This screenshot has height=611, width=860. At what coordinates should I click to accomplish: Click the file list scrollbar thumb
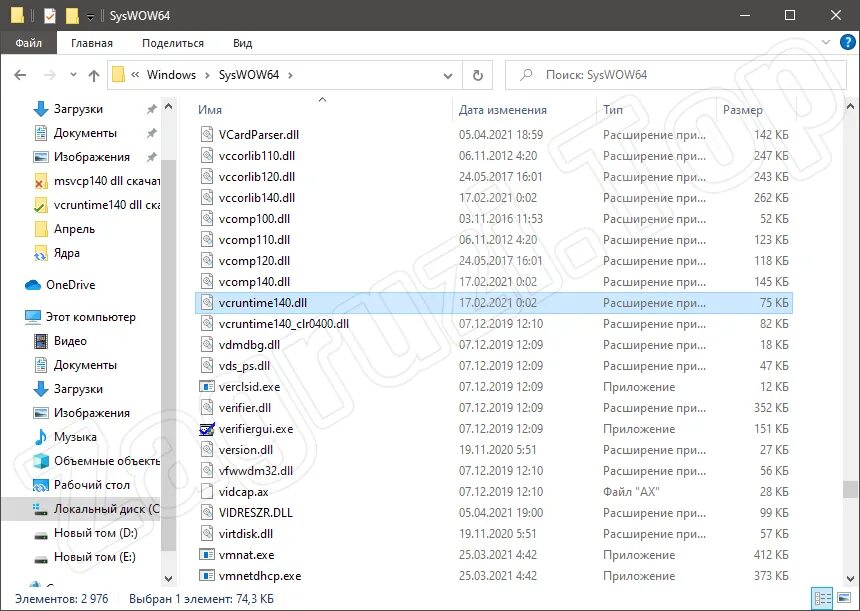[850, 489]
